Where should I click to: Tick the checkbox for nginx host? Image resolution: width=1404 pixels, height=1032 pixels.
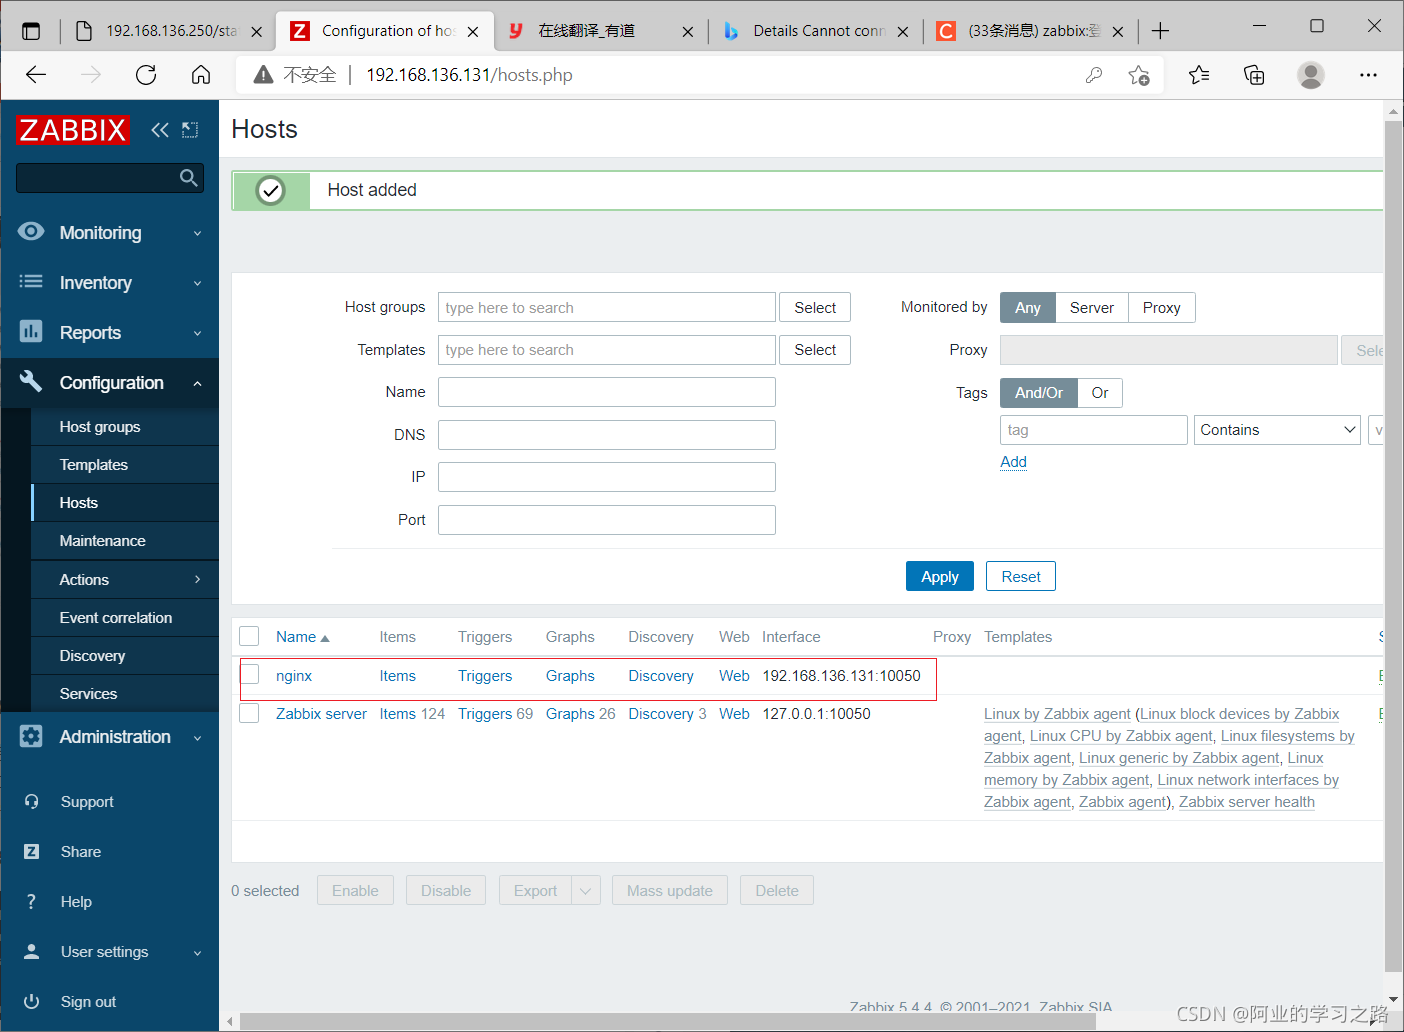pyautogui.click(x=250, y=675)
